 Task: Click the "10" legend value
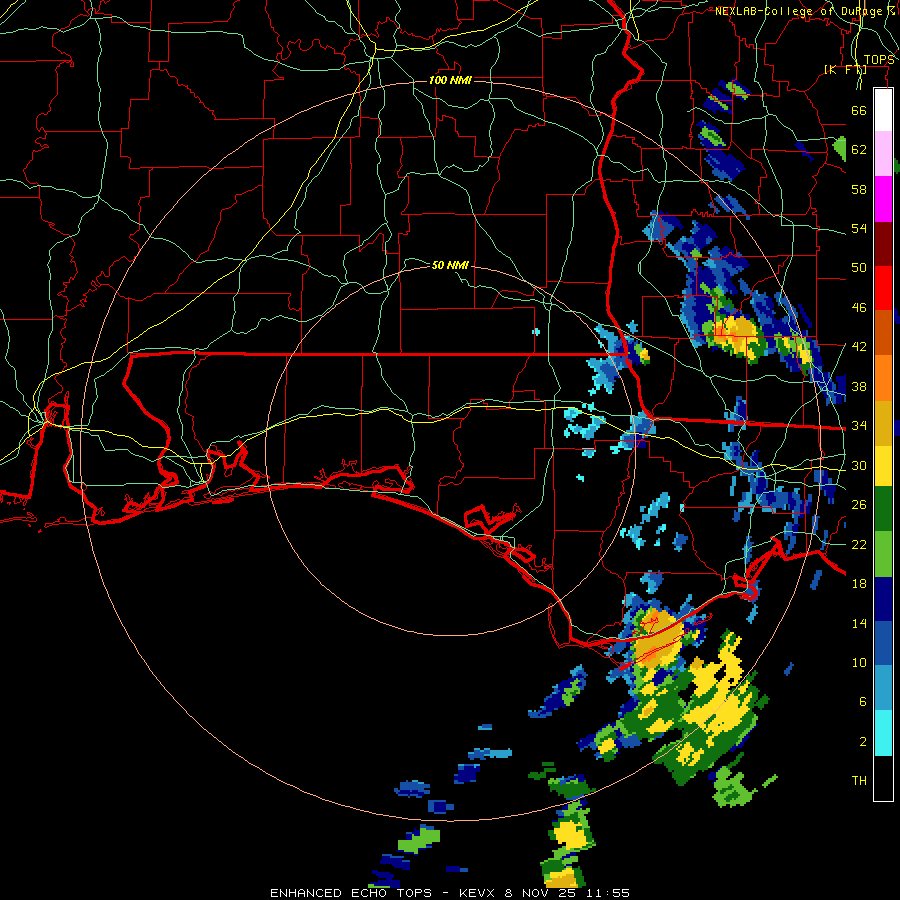(x=859, y=662)
